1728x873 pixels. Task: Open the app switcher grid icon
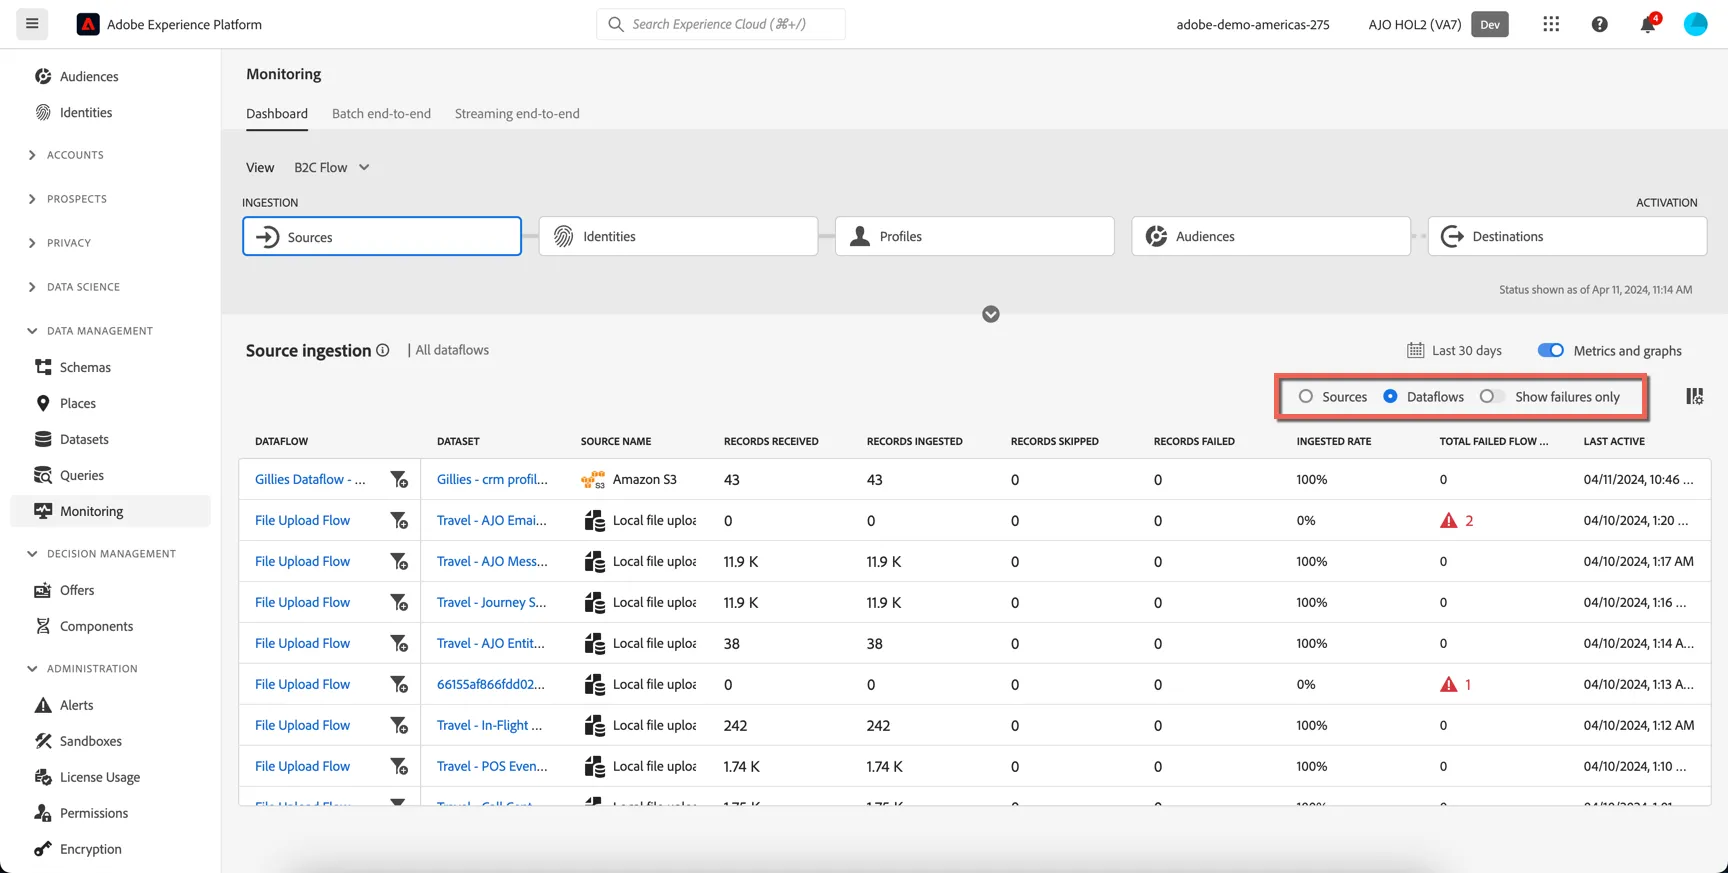(1551, 24)
